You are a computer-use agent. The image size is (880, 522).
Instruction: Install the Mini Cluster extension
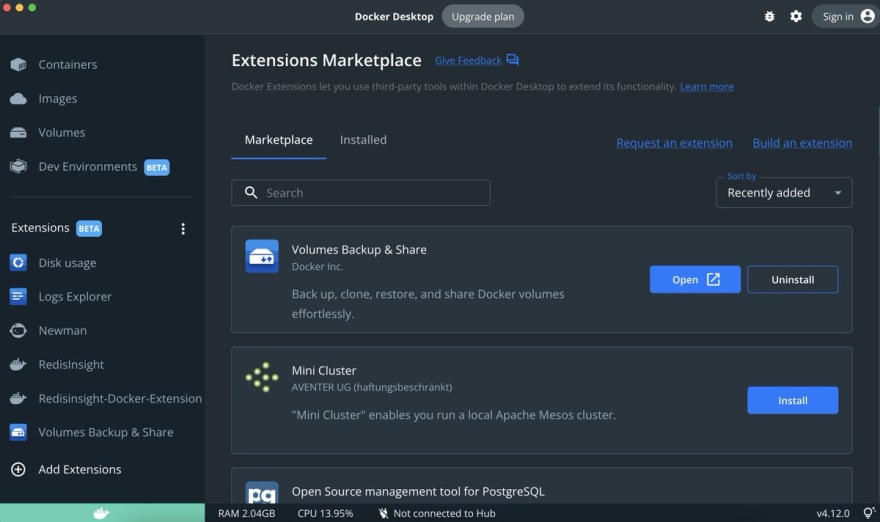coord(792,400)
